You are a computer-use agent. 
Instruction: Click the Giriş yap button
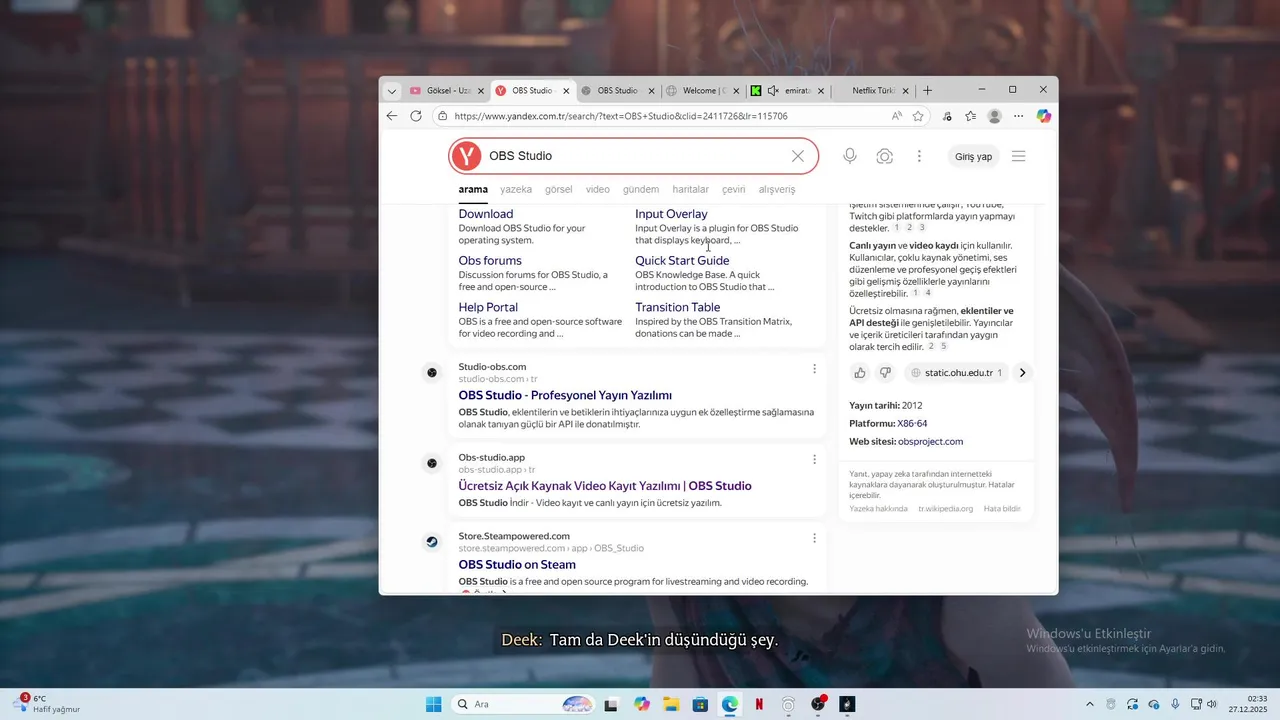pyautogui.click(x=973, y=157)
